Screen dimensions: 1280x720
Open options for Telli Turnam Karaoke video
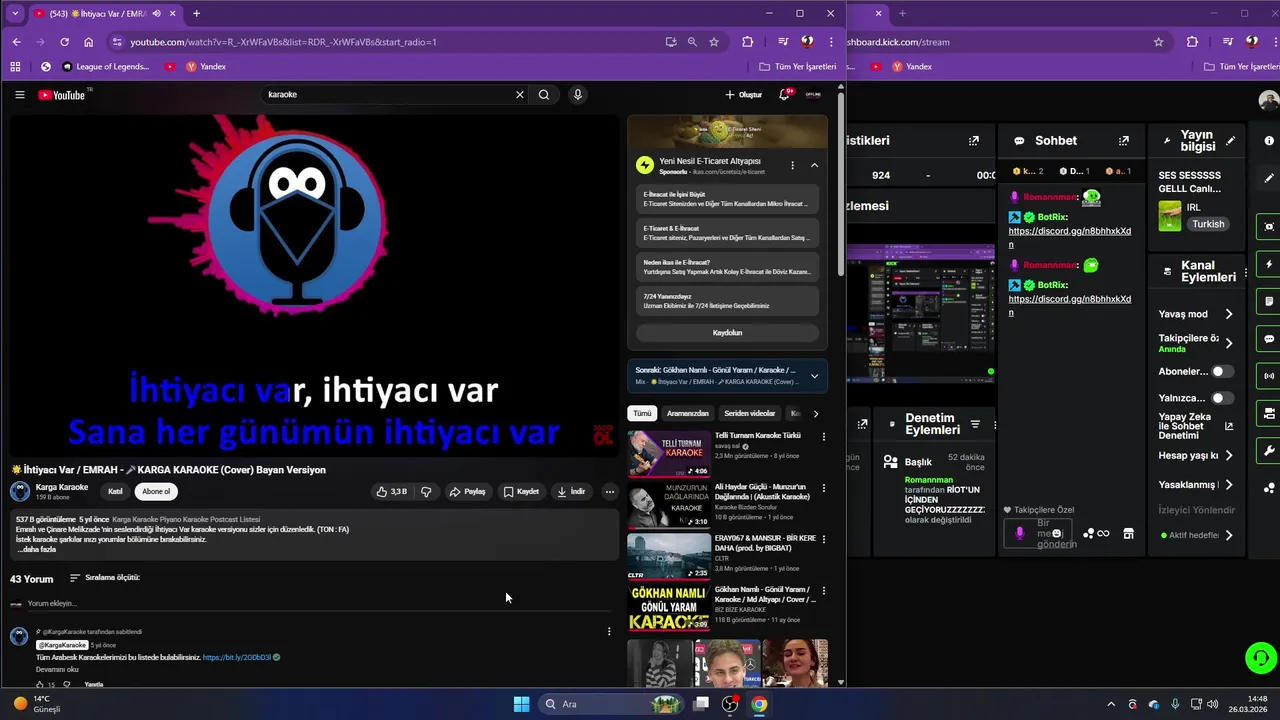pos(824,437)
